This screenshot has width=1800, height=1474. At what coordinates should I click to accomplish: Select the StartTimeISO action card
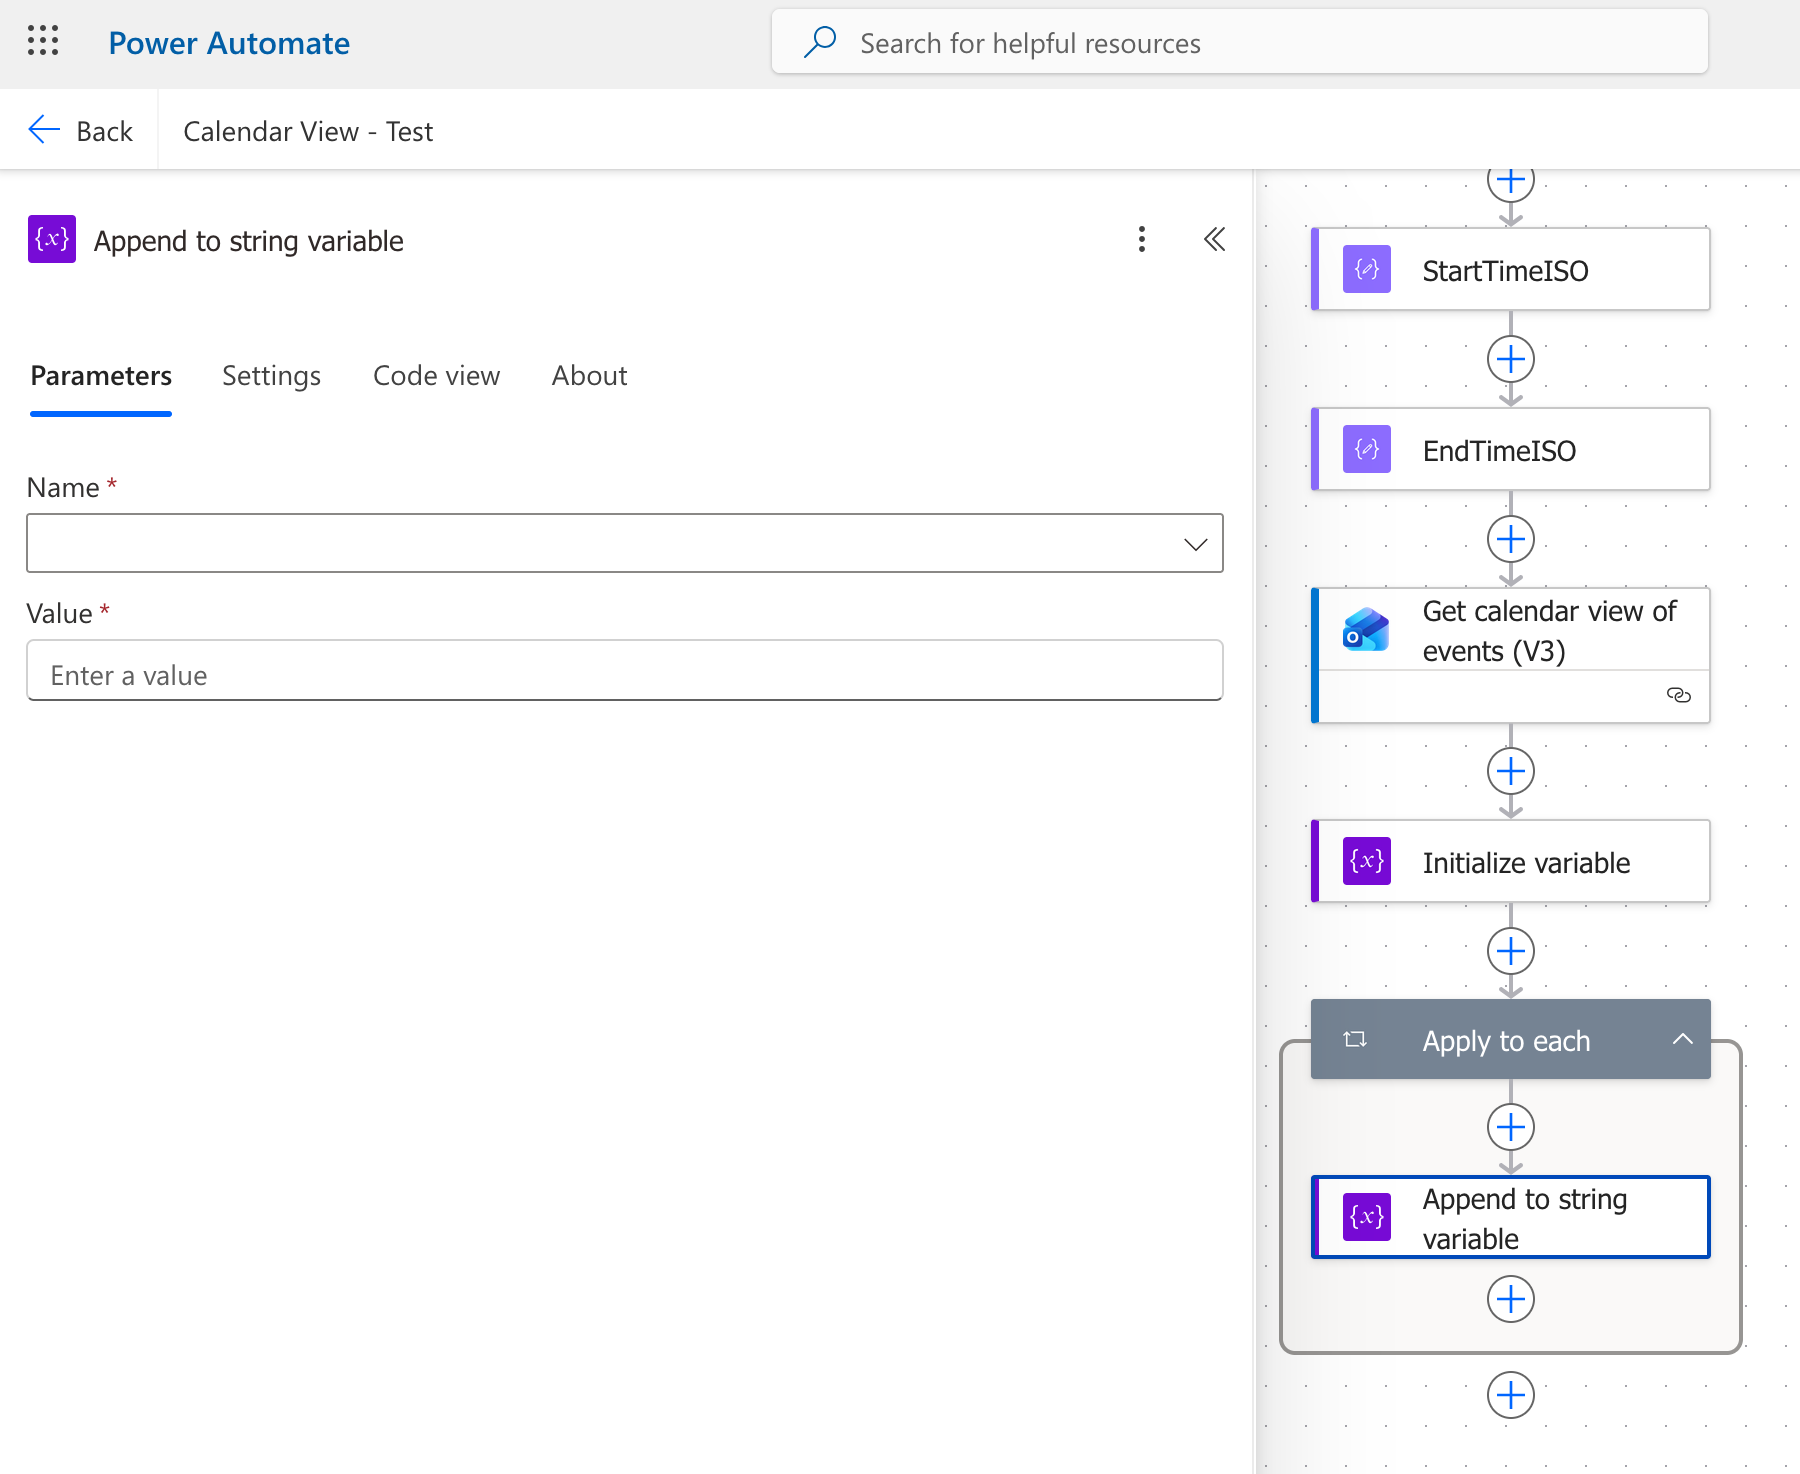click(x=1510, y=270)
